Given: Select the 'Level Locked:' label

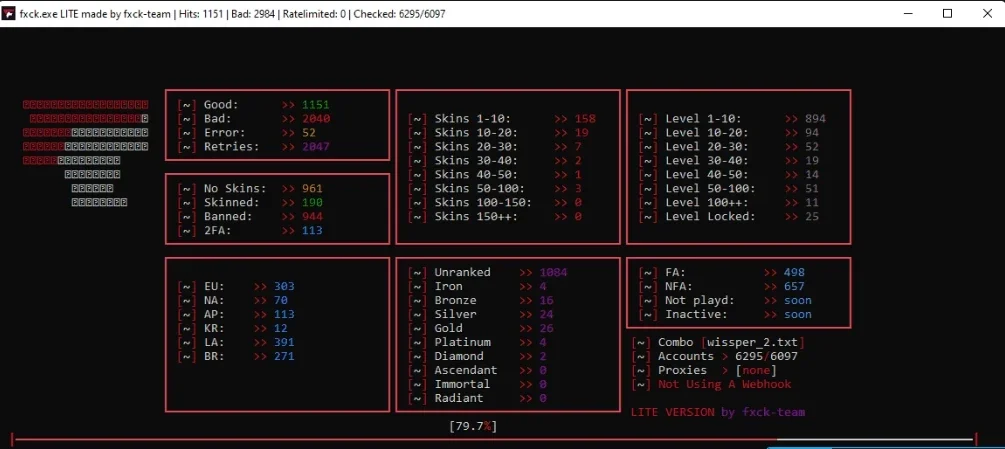Looking at the screenshot, I should point(711,216).
